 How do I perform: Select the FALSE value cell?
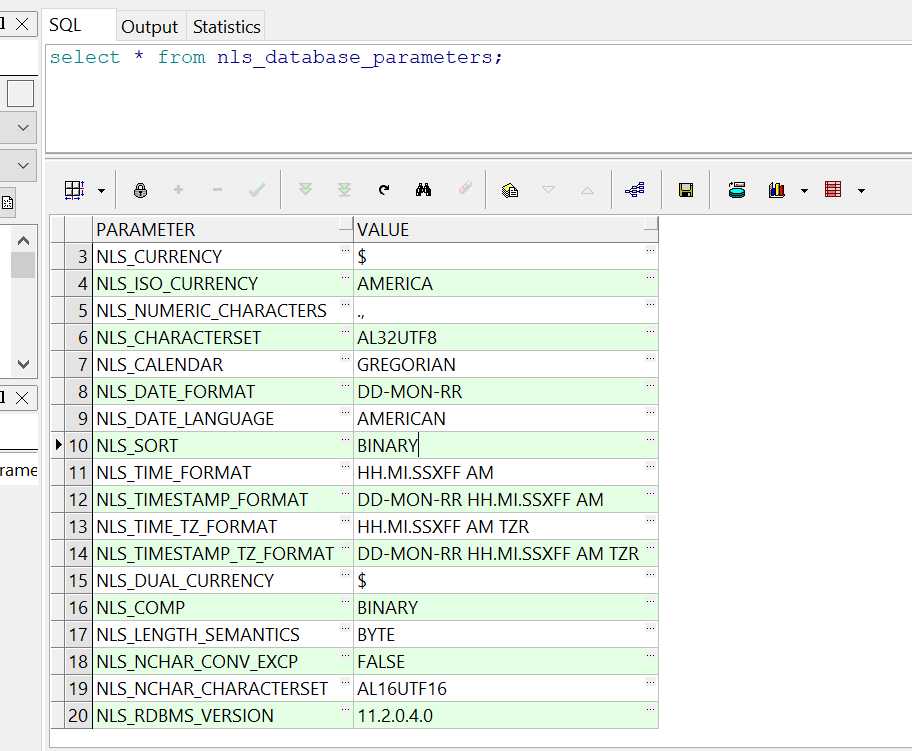[x=505, y=661]
